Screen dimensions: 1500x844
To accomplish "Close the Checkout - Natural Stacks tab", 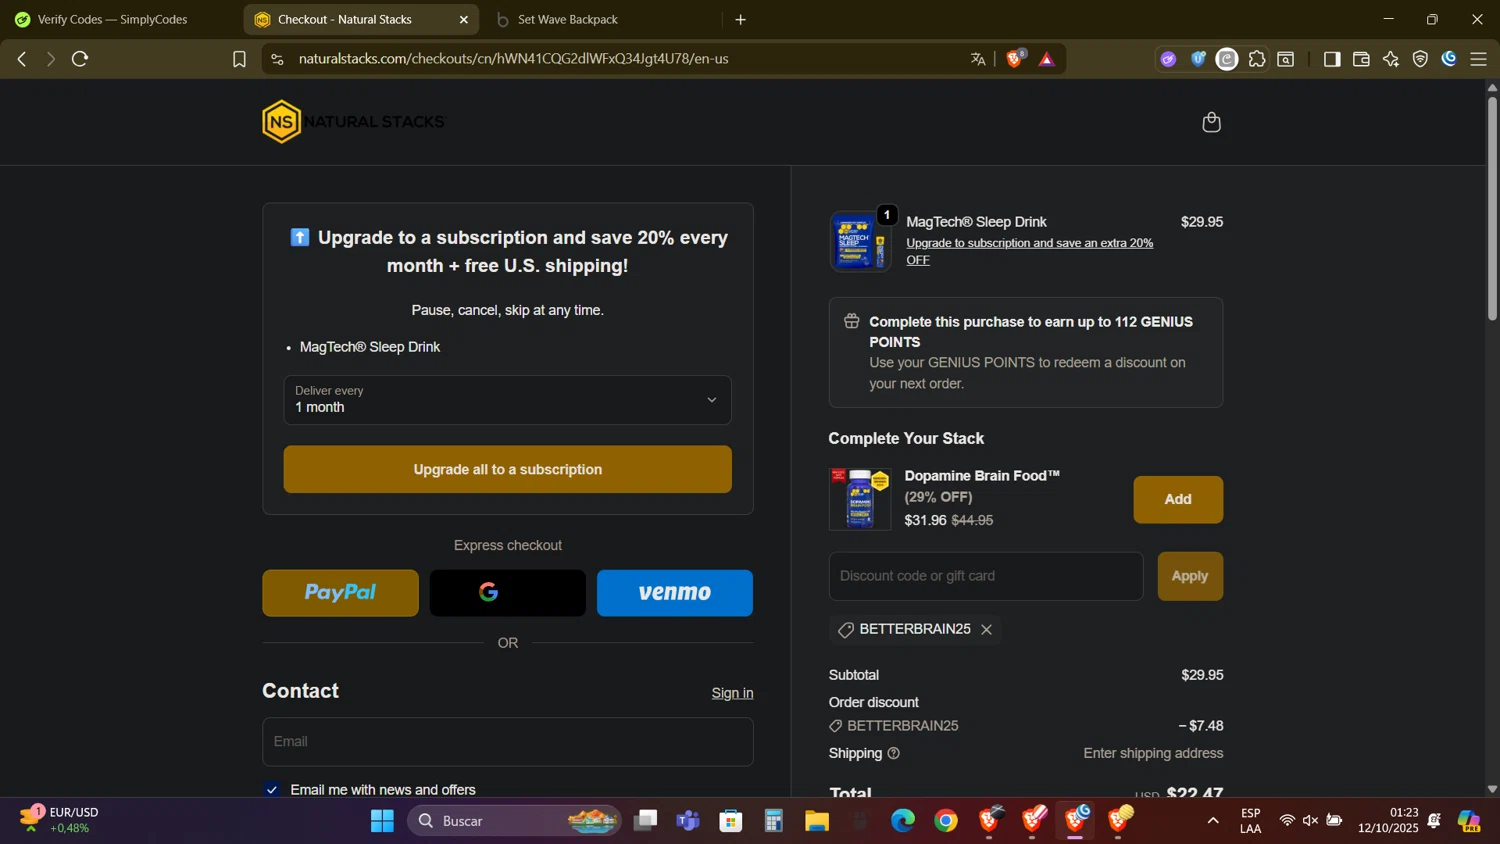I will coord(463,19).
